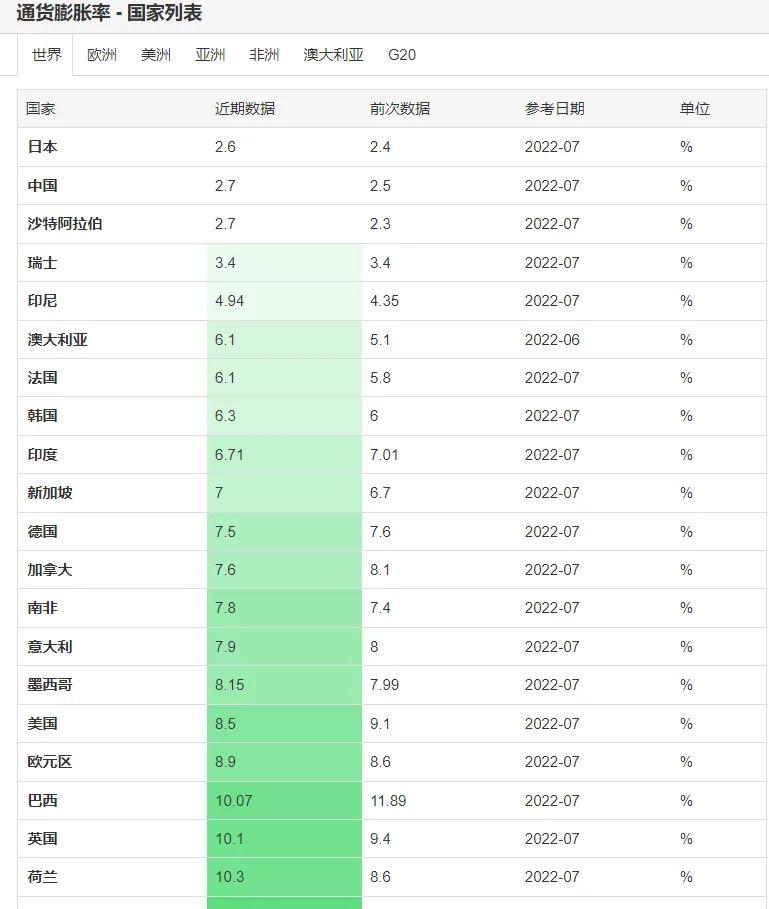The image size is (769, 909).
Task: Select the 澳大利亚 tab
Action: point(333,55)
